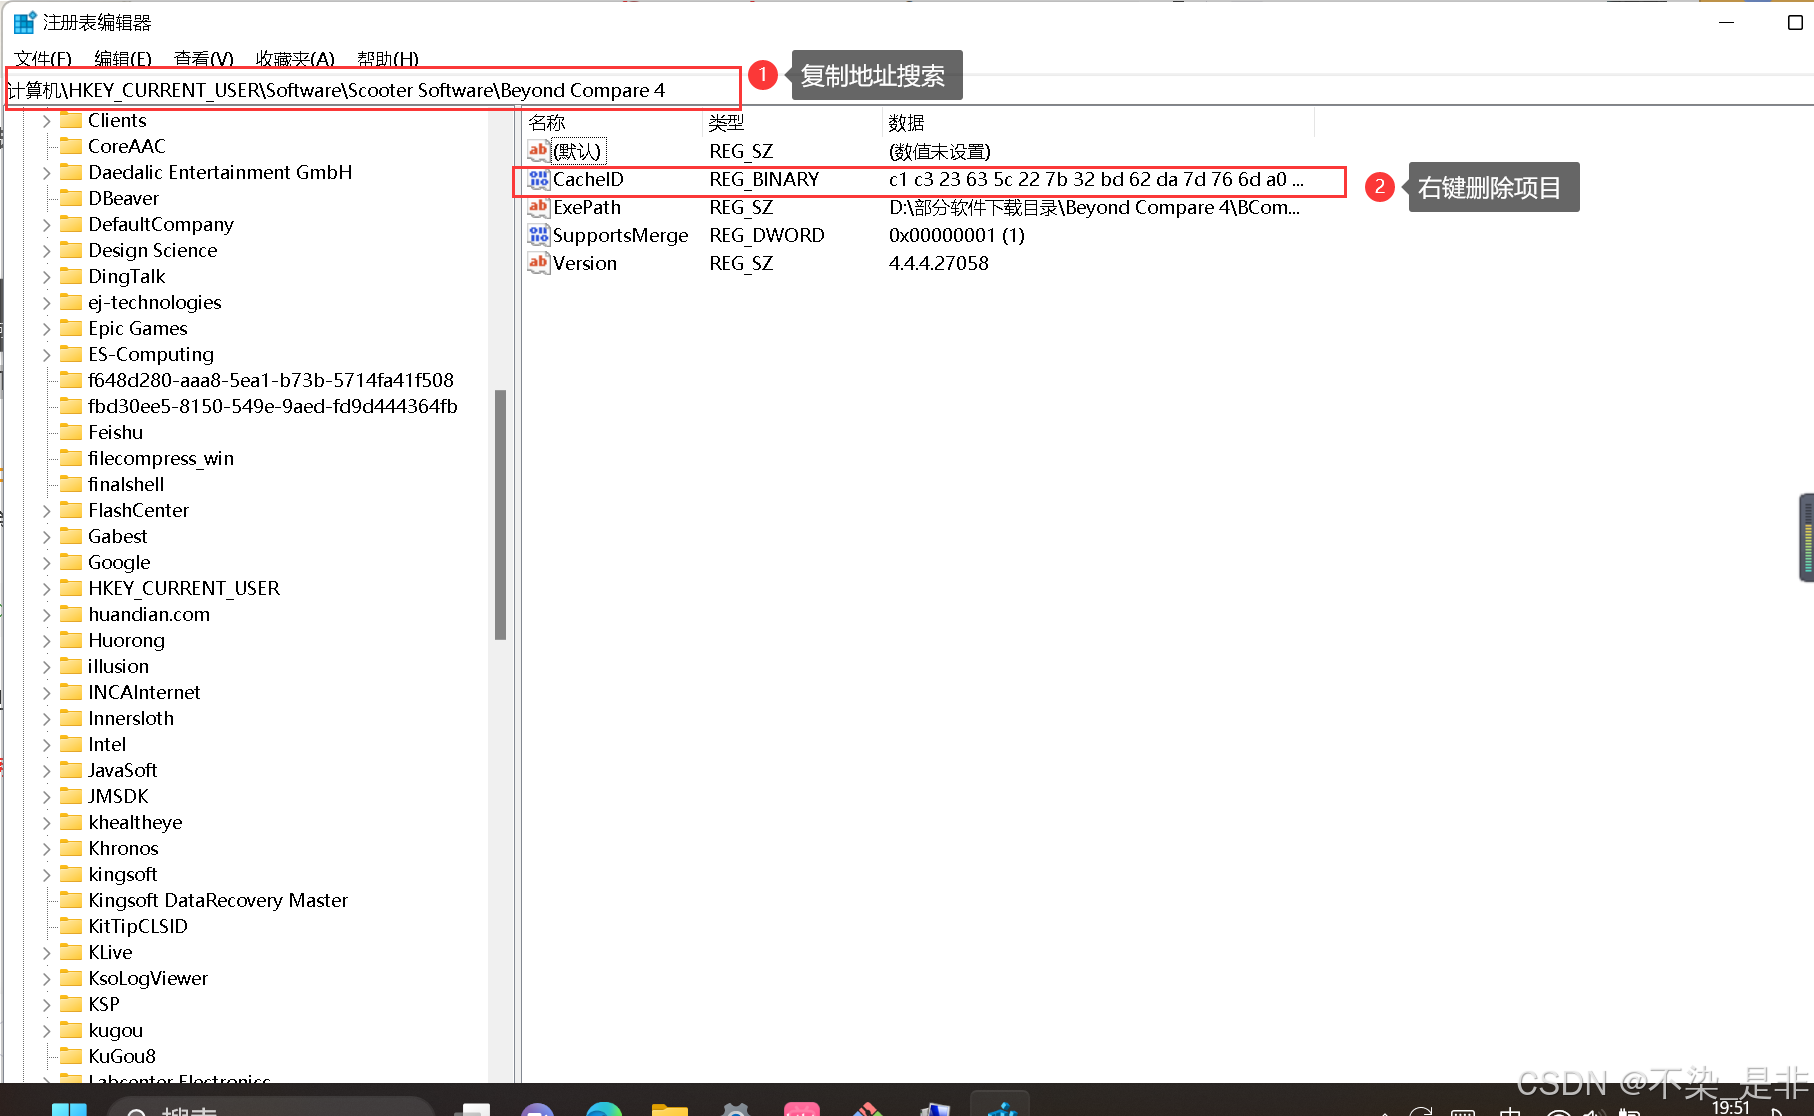Viewport: 1814px width, 1116px height.
Task: Select the CacheID value name
Action: coord(588,179)
